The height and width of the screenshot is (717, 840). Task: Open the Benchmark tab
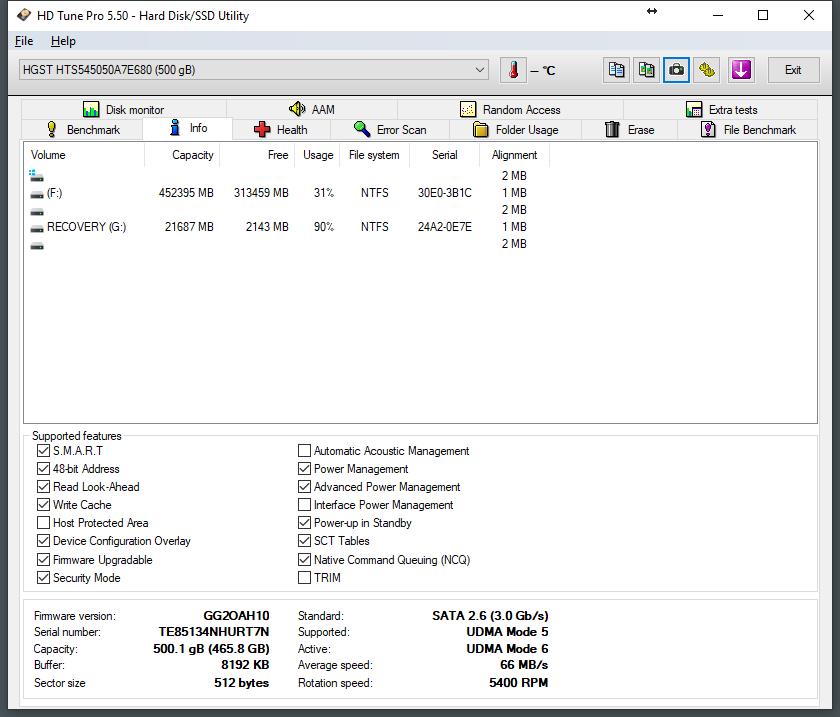click(83, 130)
